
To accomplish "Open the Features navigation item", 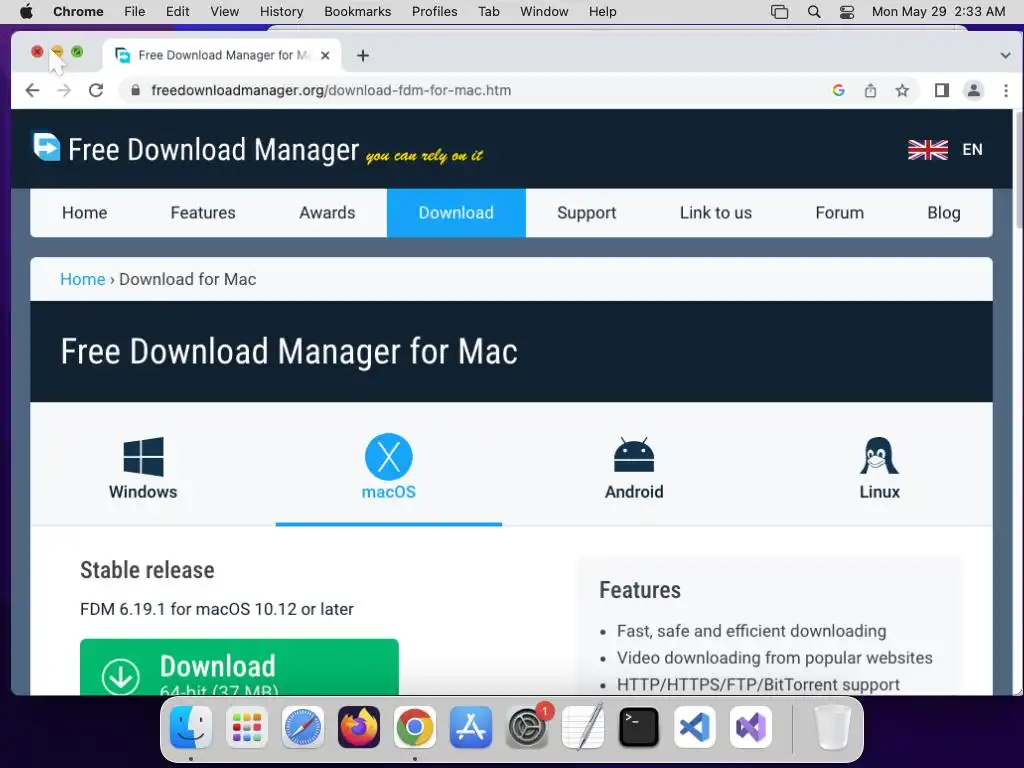I will click(203, 213).
